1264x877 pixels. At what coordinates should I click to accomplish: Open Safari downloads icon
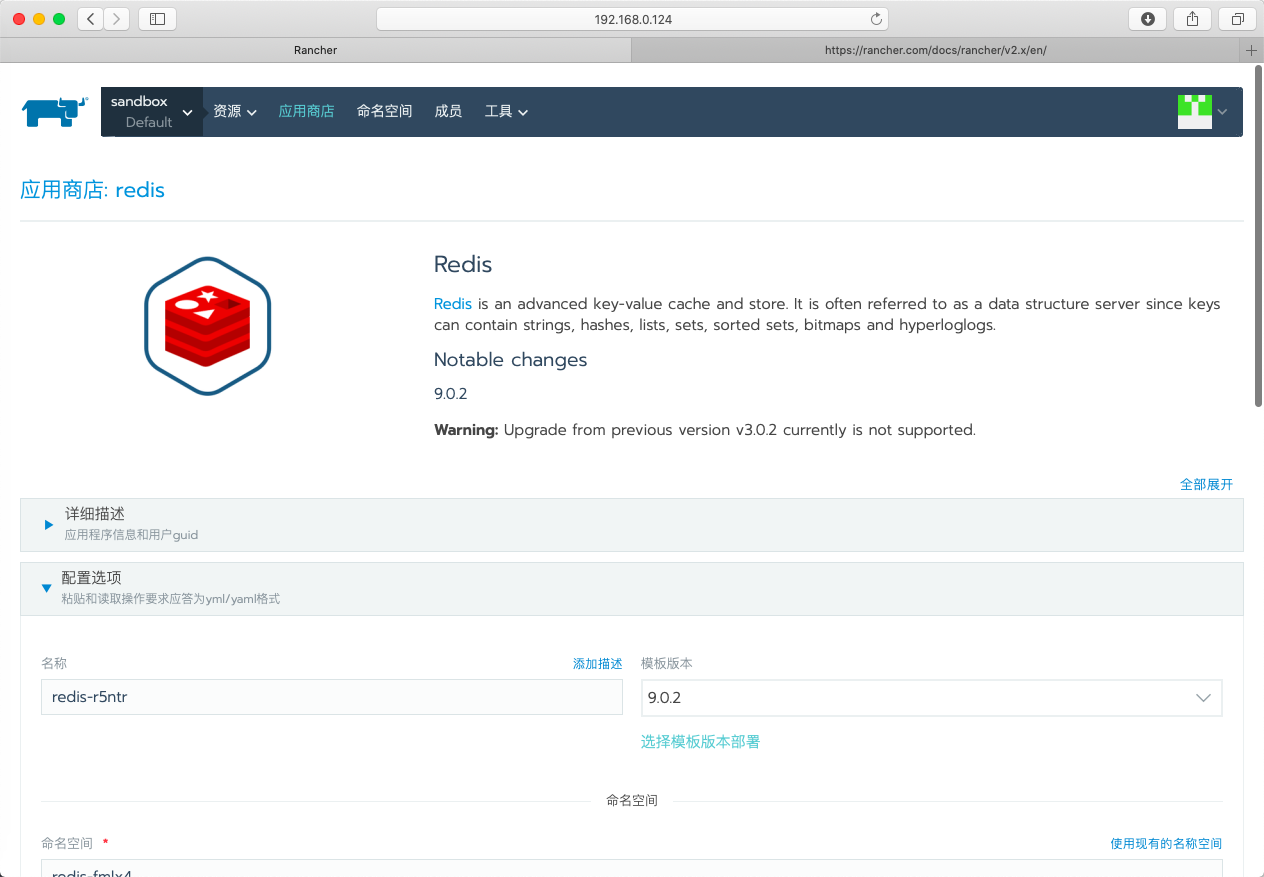tap(1148, 18)
